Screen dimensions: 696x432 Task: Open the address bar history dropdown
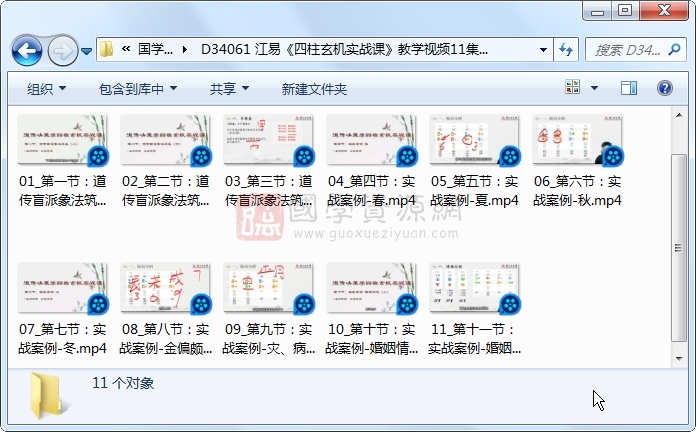543,49
